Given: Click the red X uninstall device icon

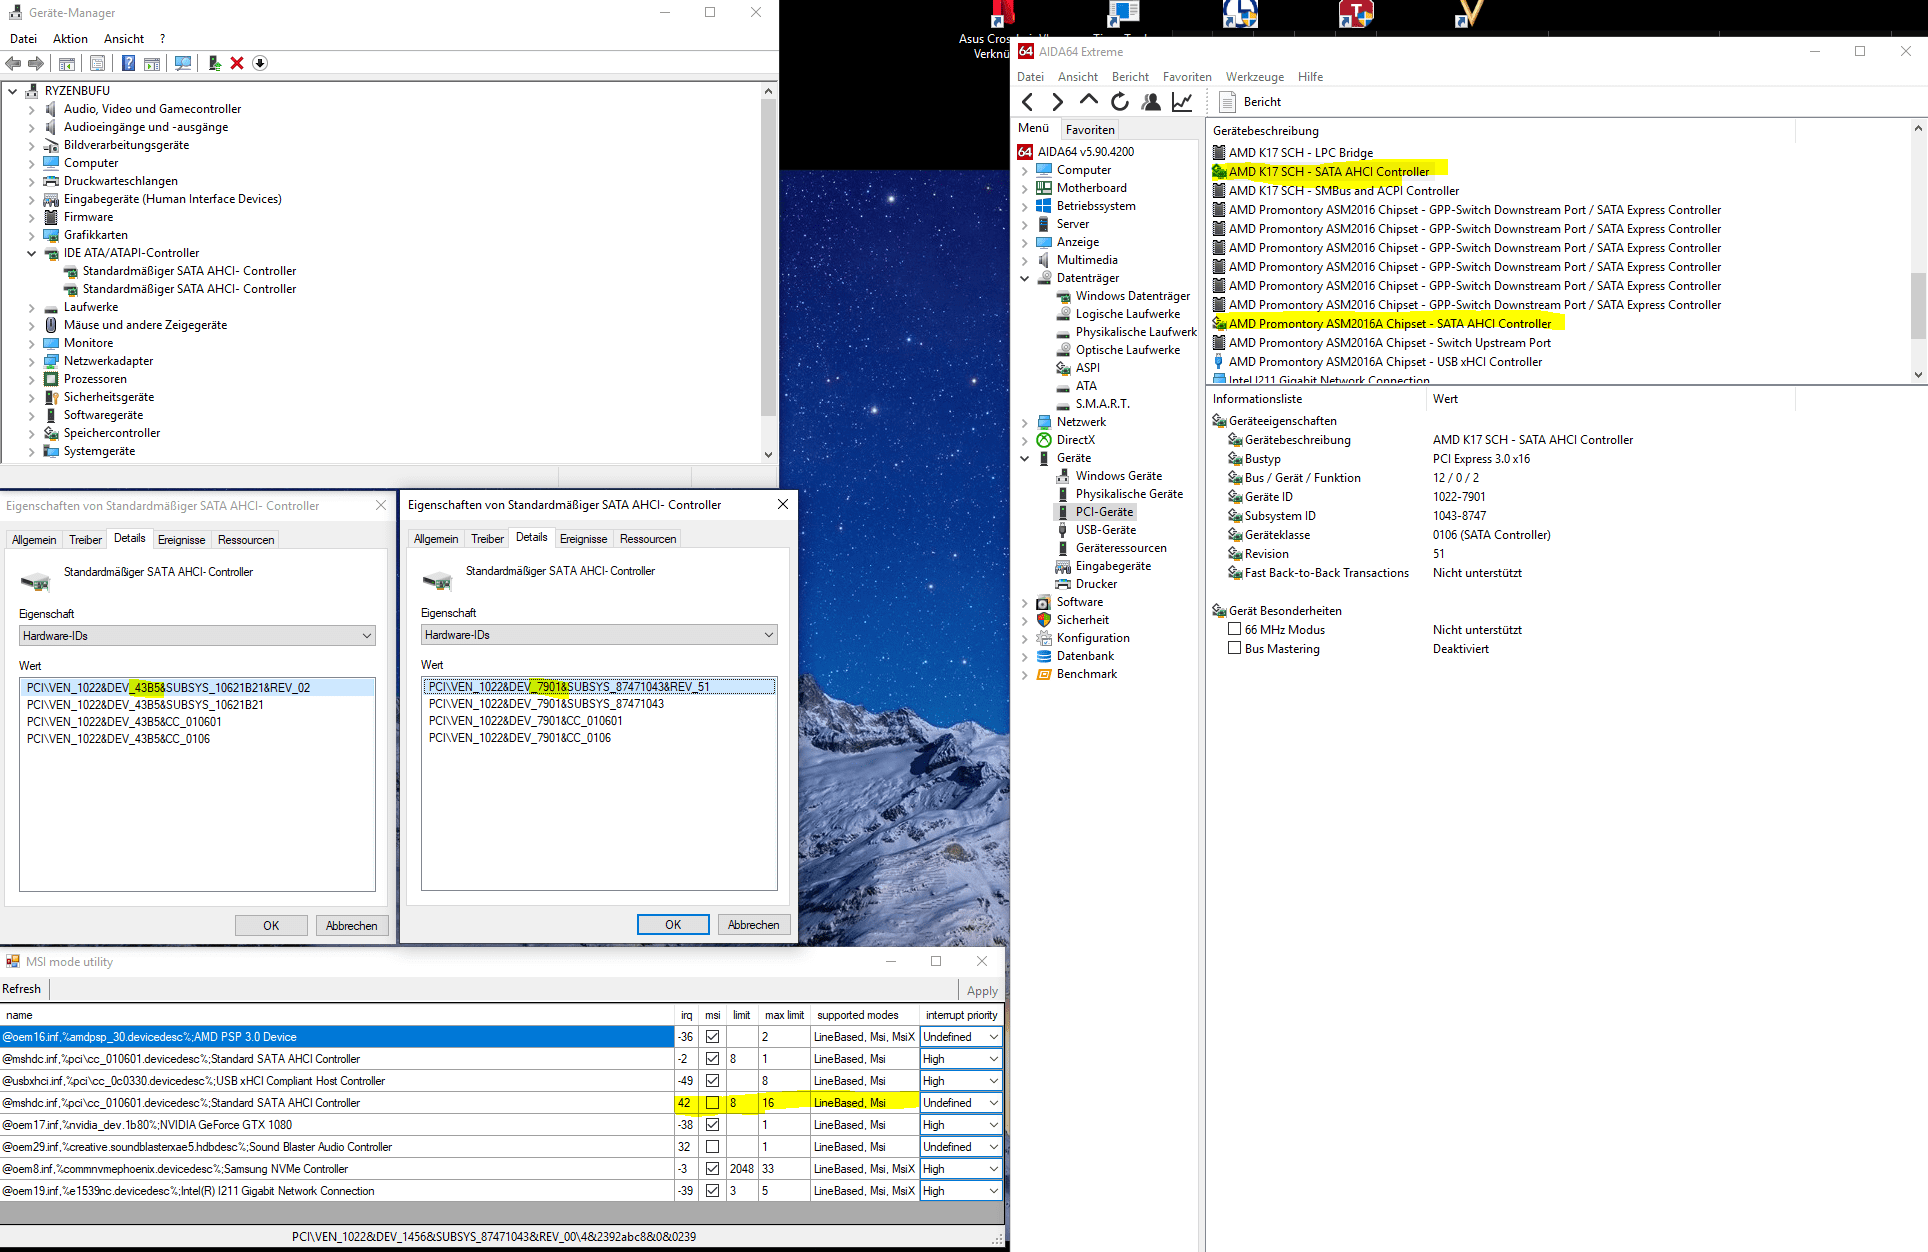Looking at the screenshot, I should (237, 63).
